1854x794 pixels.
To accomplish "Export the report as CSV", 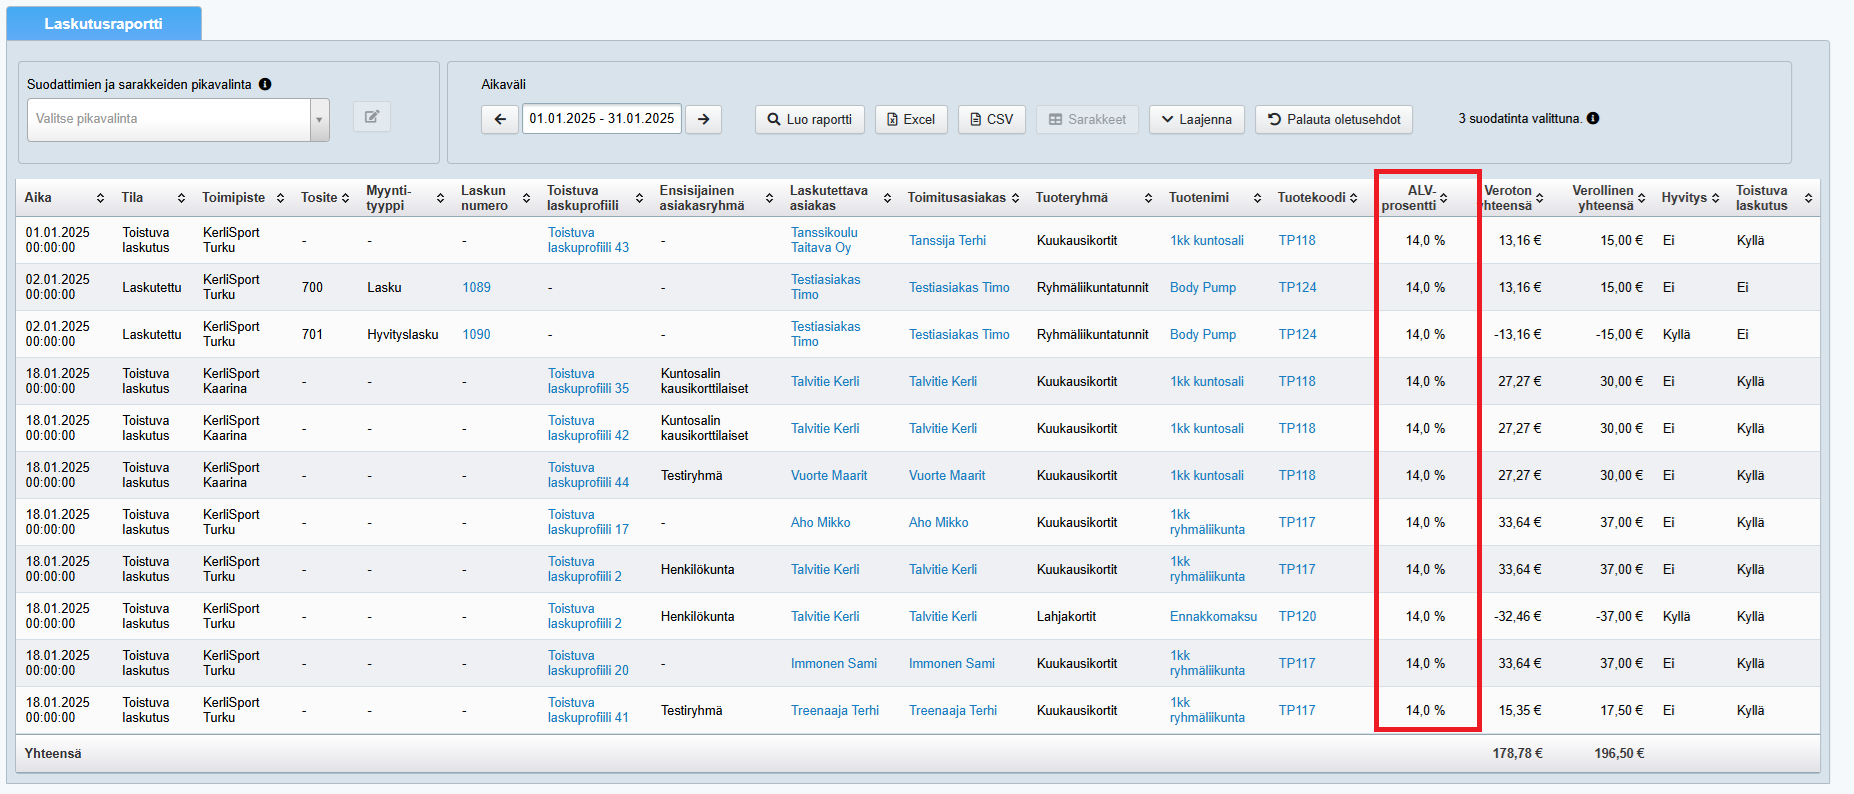I will 991,119.
